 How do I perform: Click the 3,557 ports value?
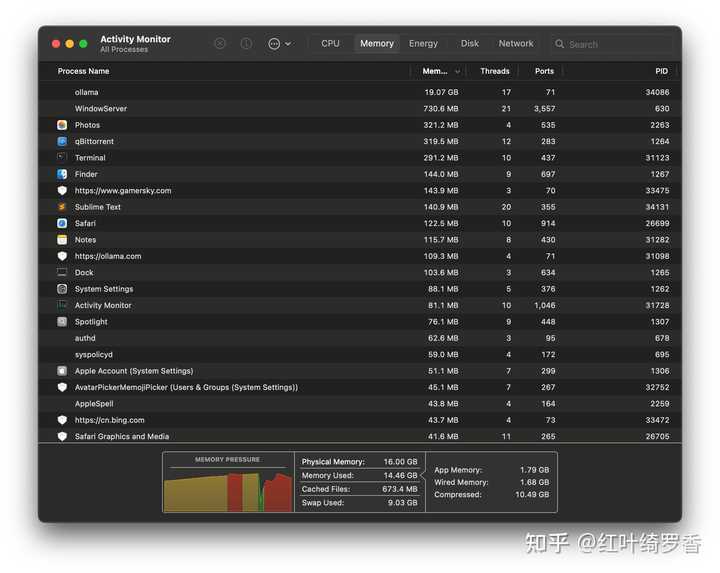tap(545, 109)
